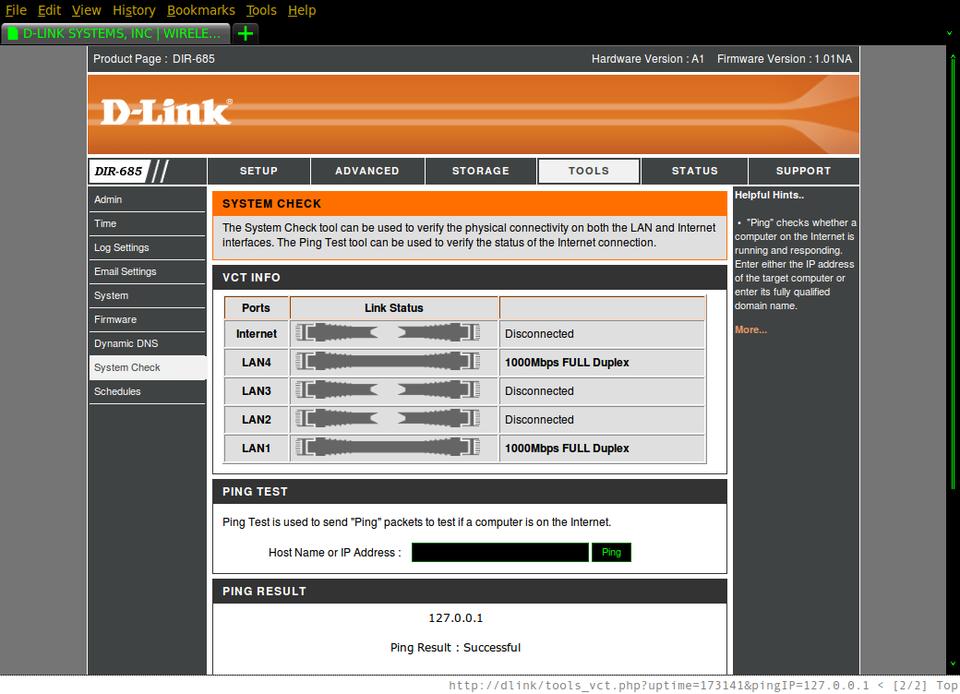
Task: Open the Edit menu
Action: point(49,10)
